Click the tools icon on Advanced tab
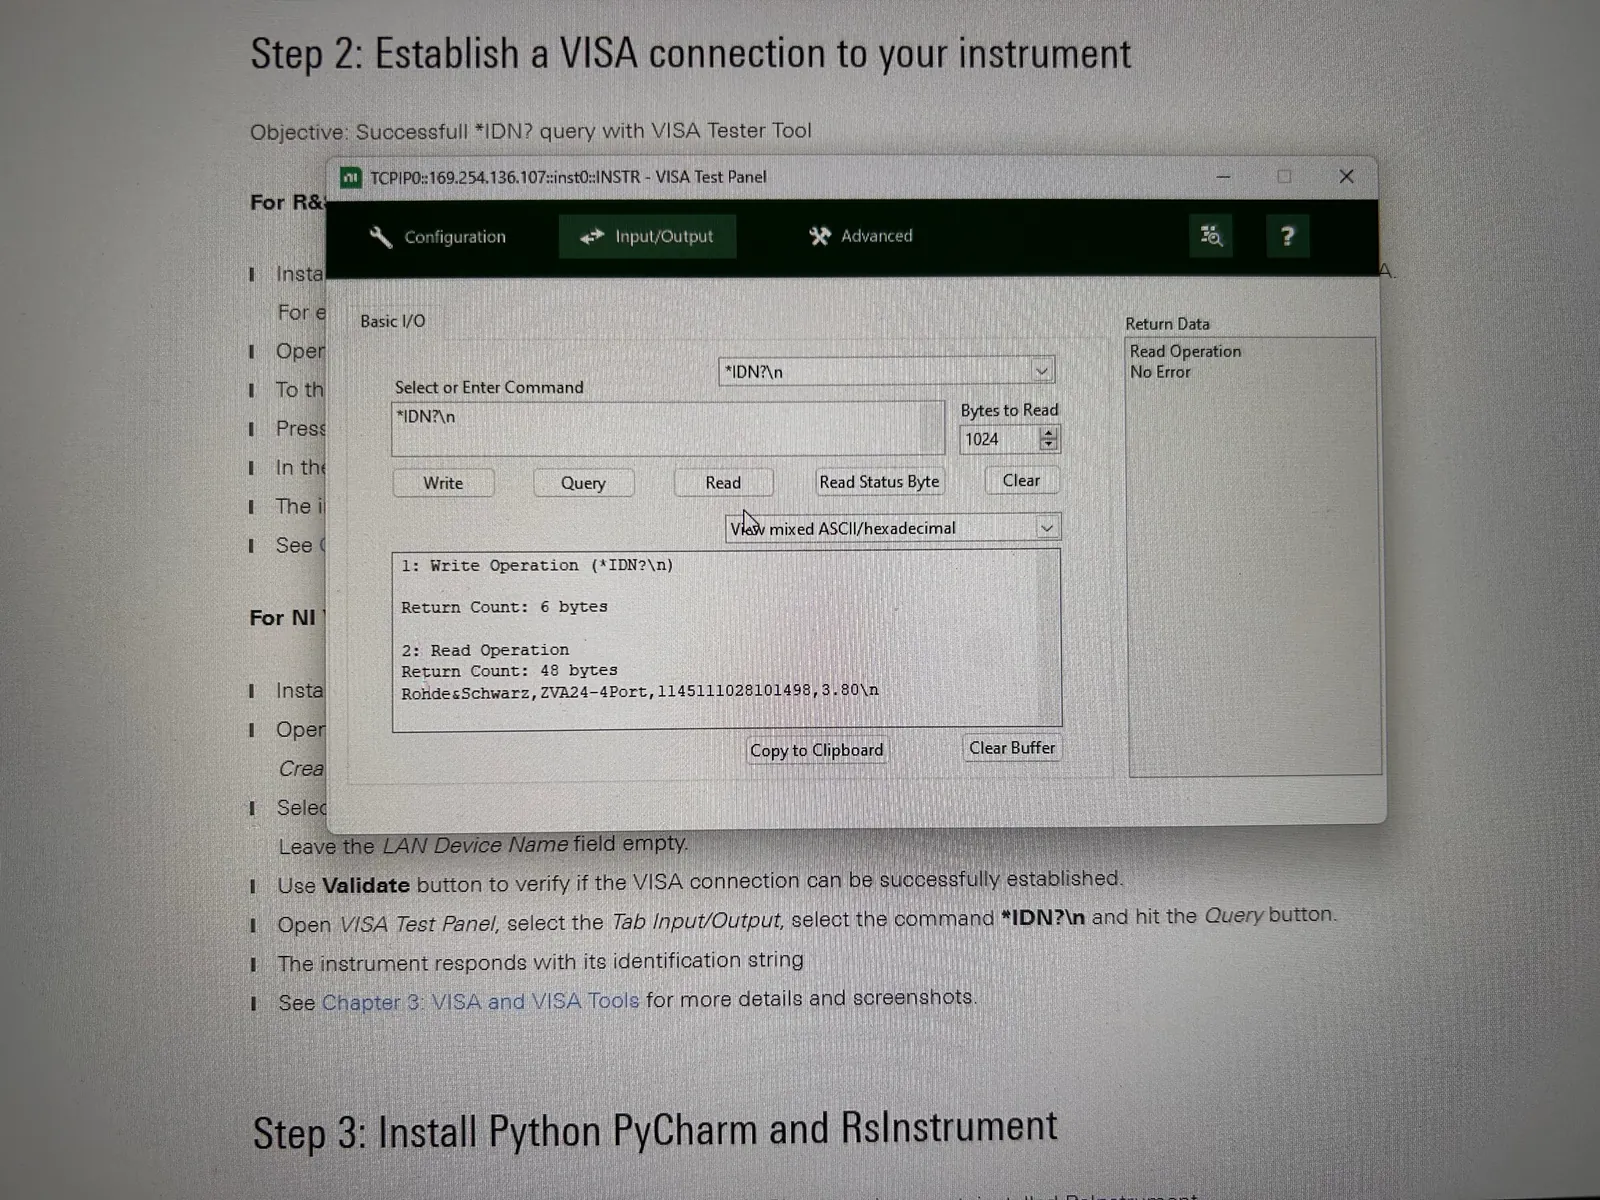Image resolution: width=1600 pixels, height=1200 pixels. [820, 236]
